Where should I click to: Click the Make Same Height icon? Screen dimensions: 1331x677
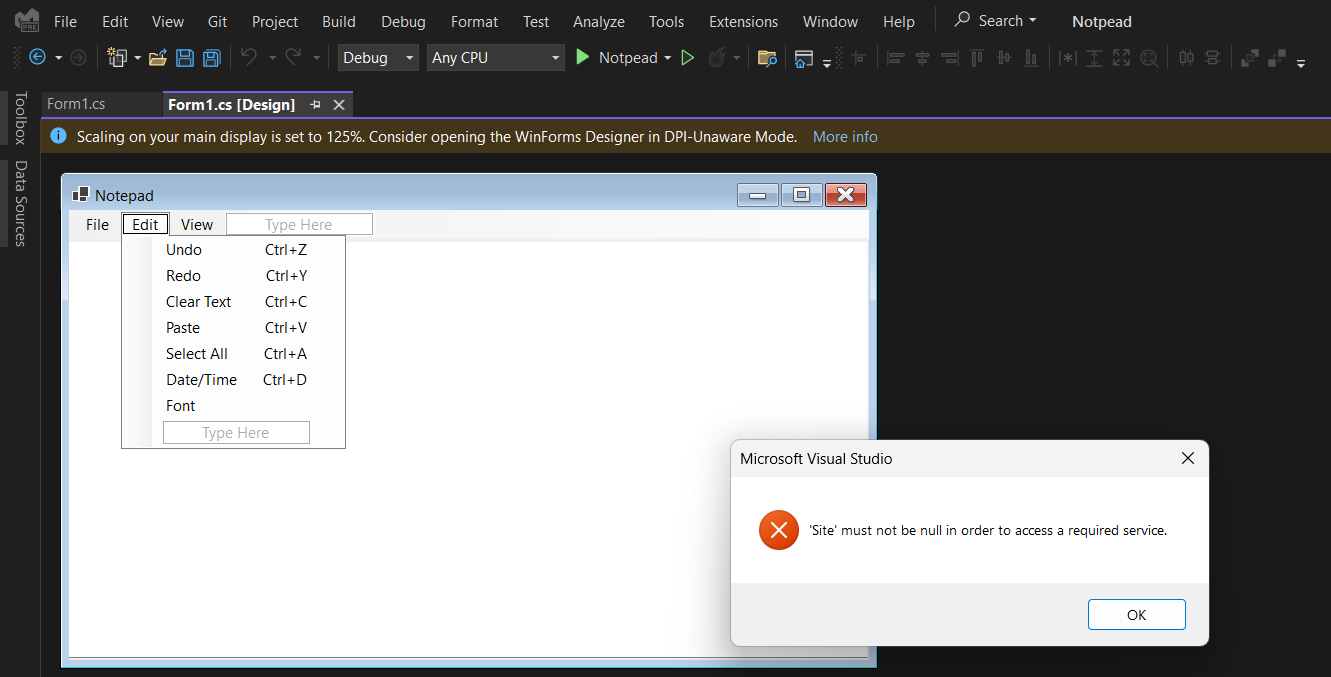[1095, 58]
